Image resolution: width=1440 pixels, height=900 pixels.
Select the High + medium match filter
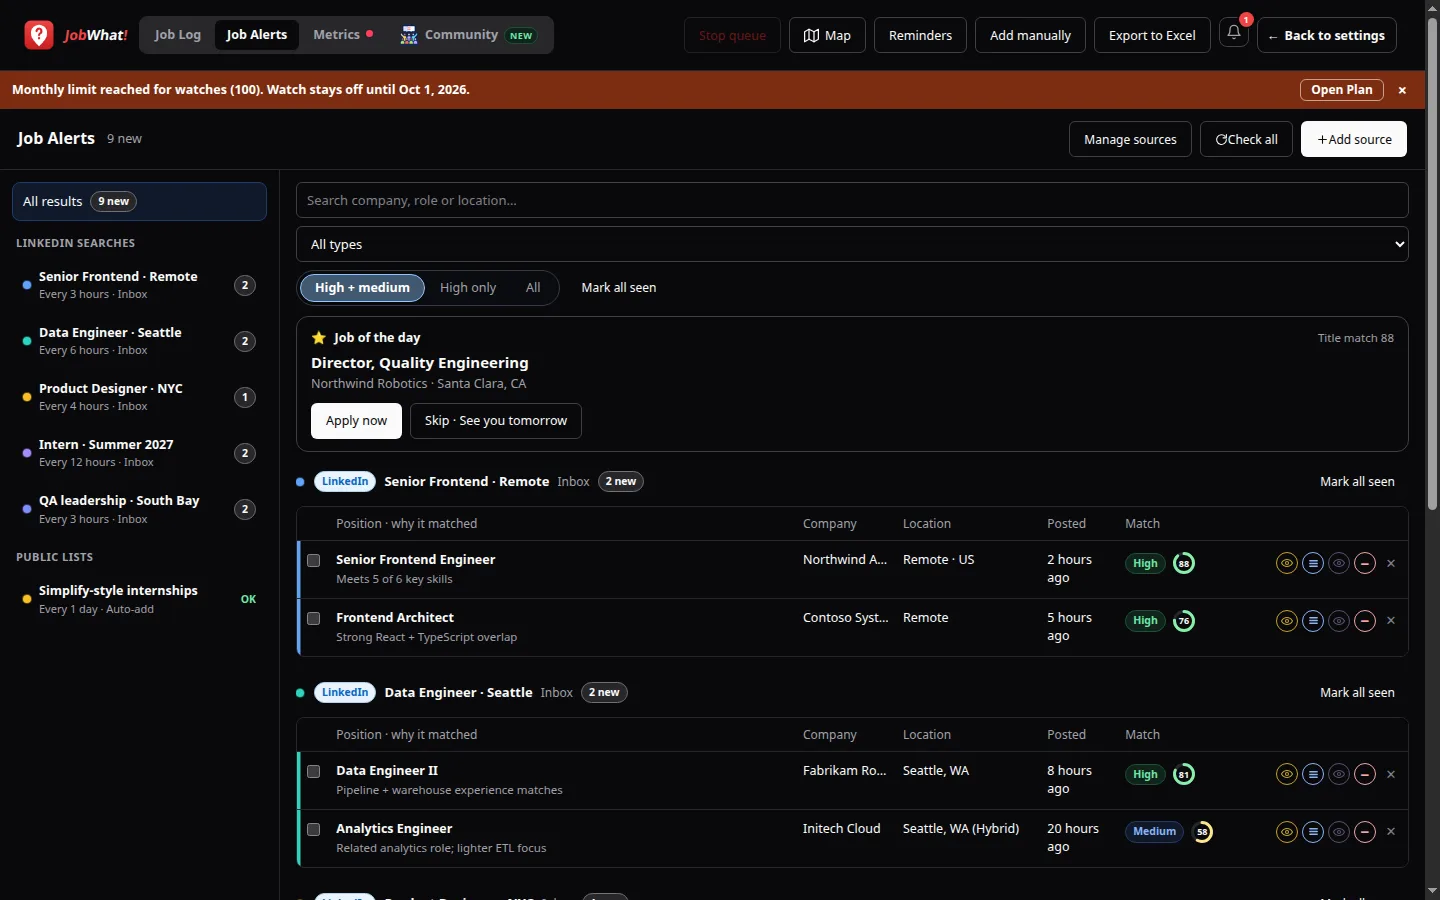362,288
